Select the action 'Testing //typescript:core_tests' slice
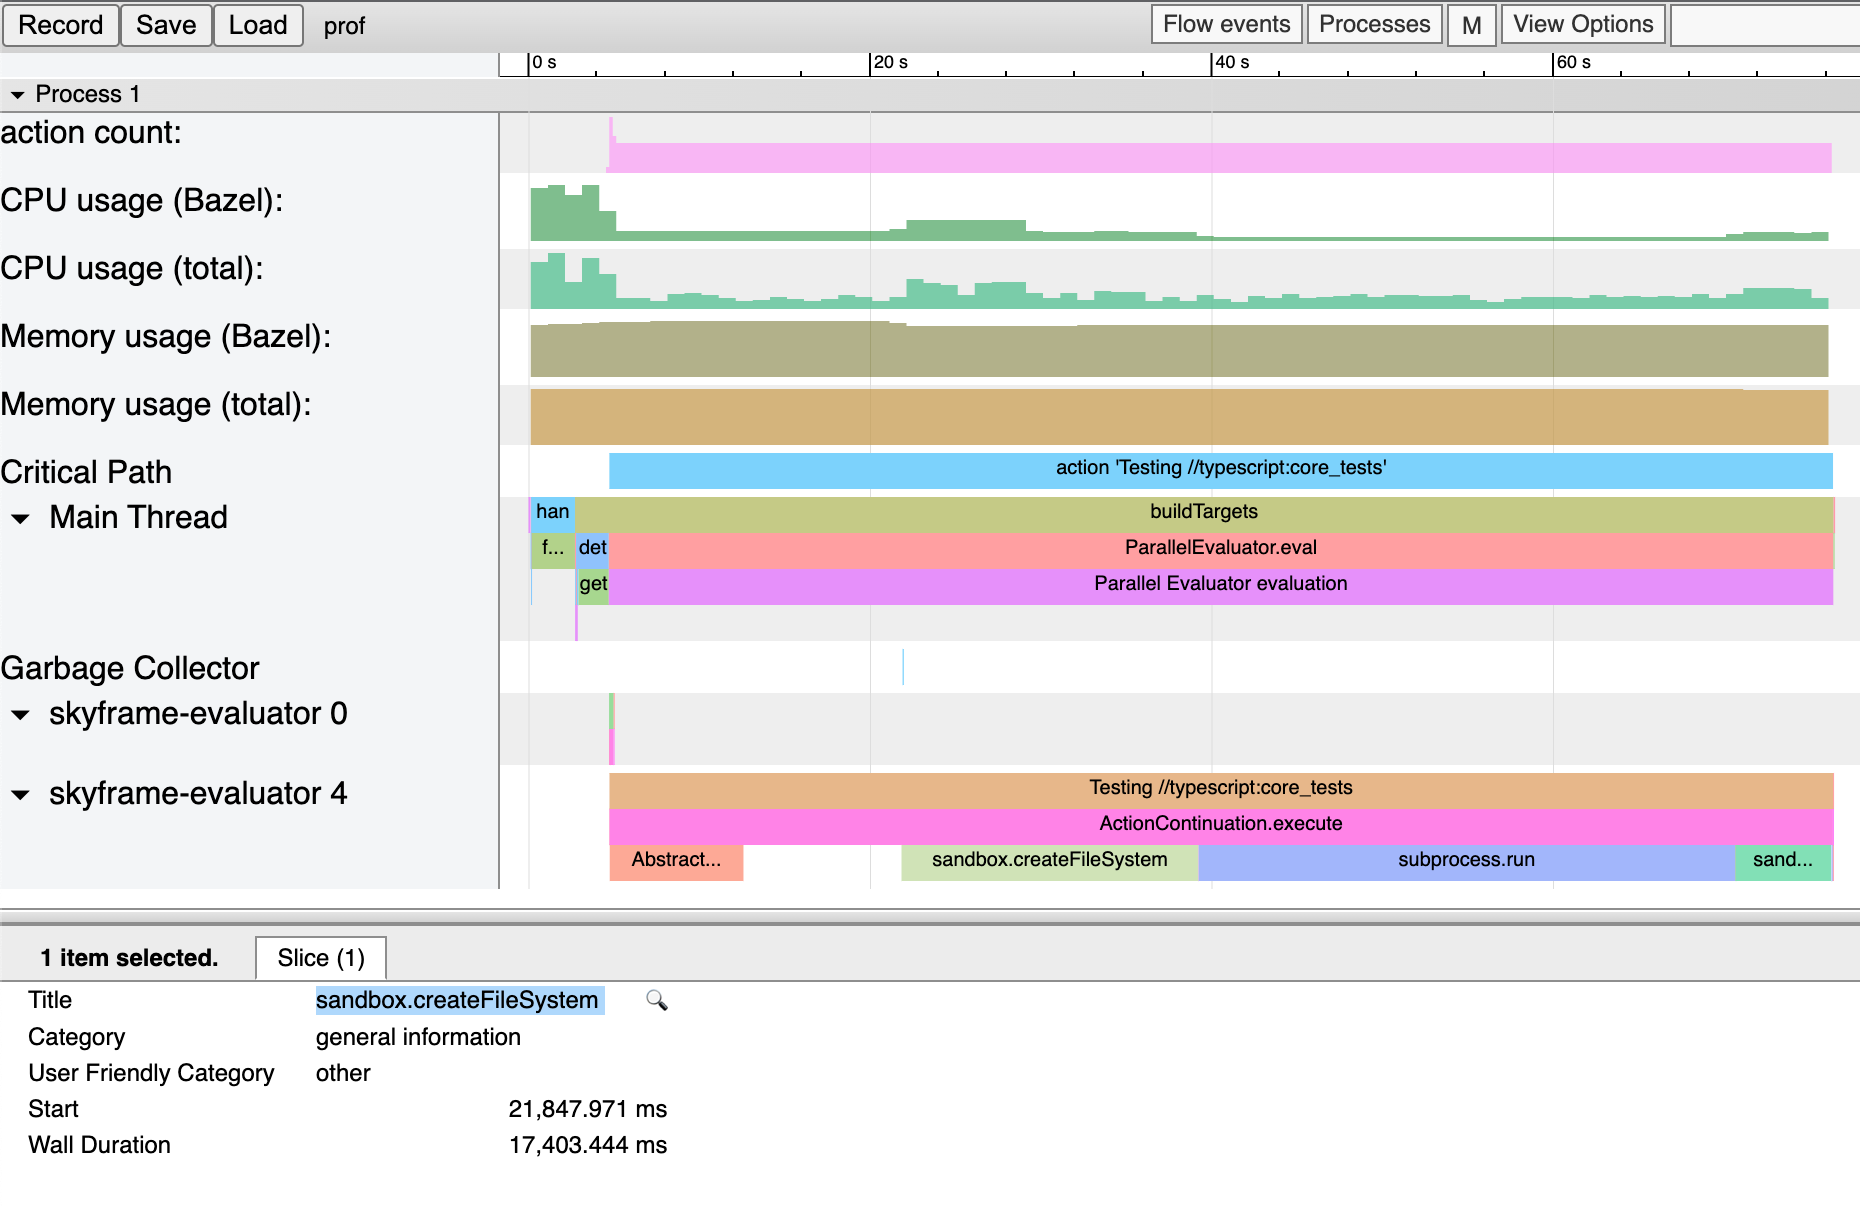The height and width of the screenshot is (1206, 1860). [x=1220, y=467]
